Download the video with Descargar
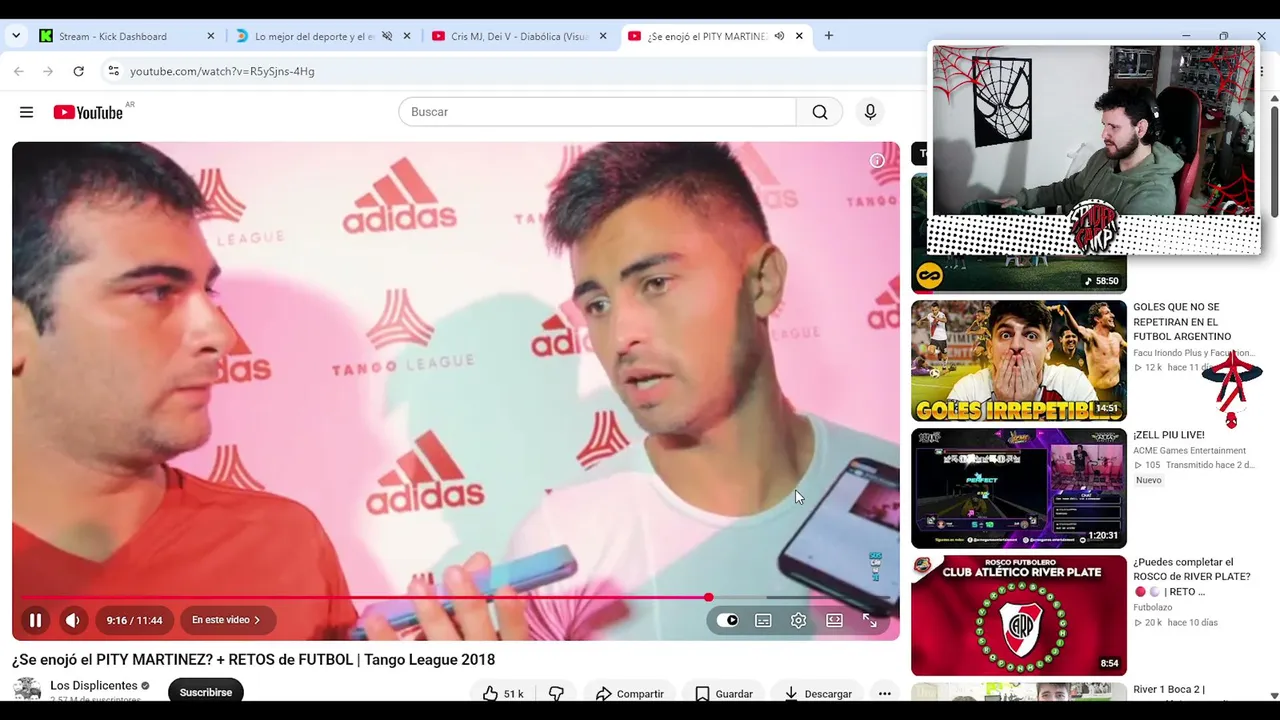Screen dimensions: 1280x720 pyautogui.click(x=817, y=693)
